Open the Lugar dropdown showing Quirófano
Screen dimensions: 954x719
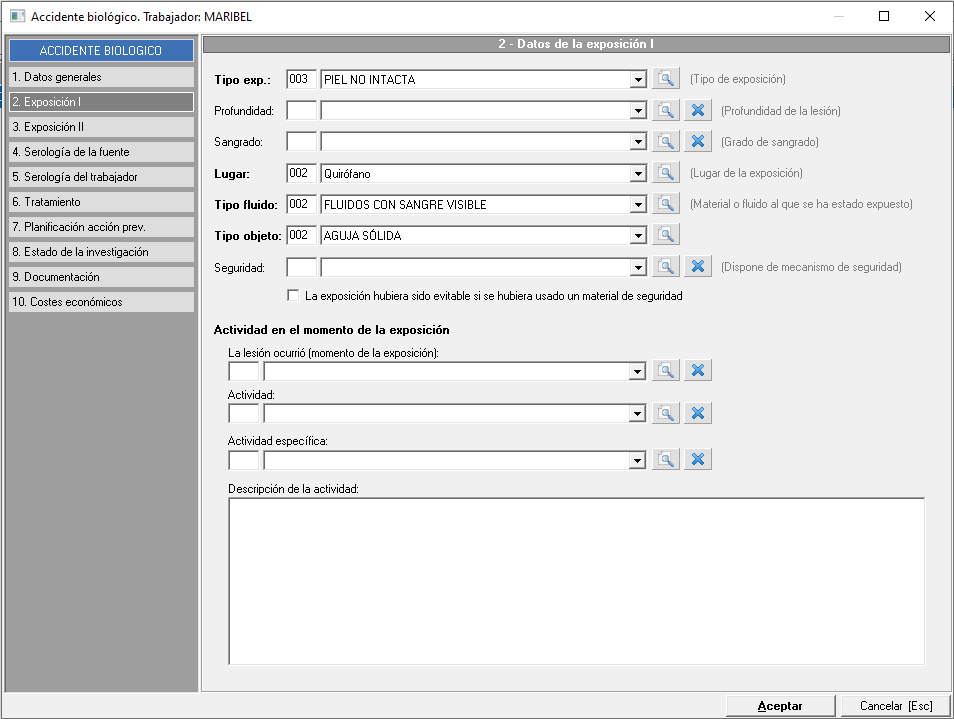tap(638, 174)
